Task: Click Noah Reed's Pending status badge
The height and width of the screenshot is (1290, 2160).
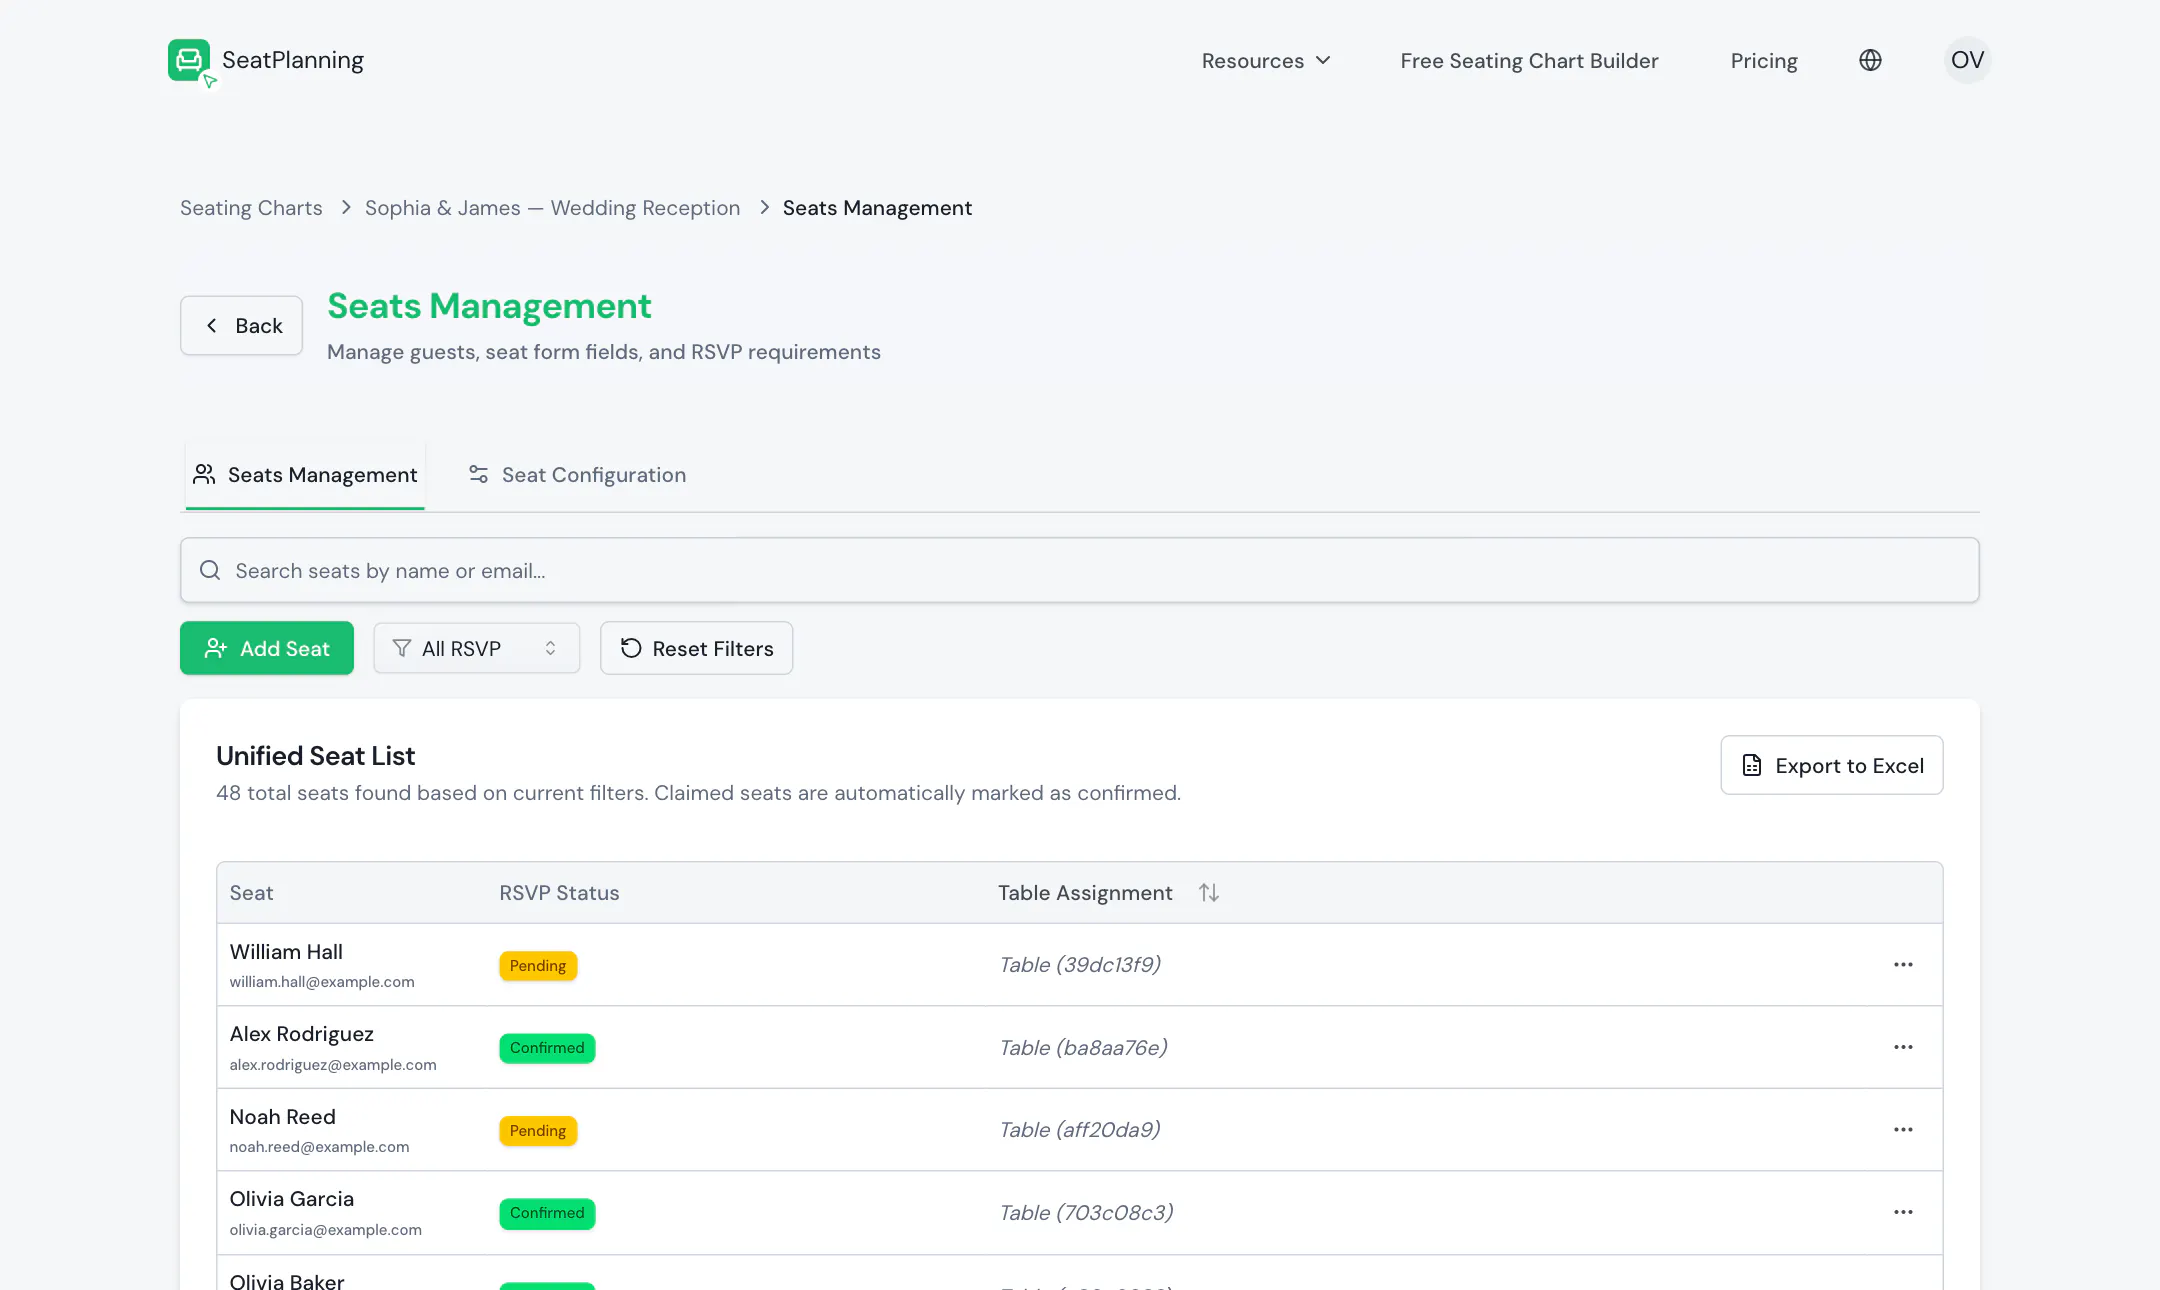Action: click(538, 1131)
